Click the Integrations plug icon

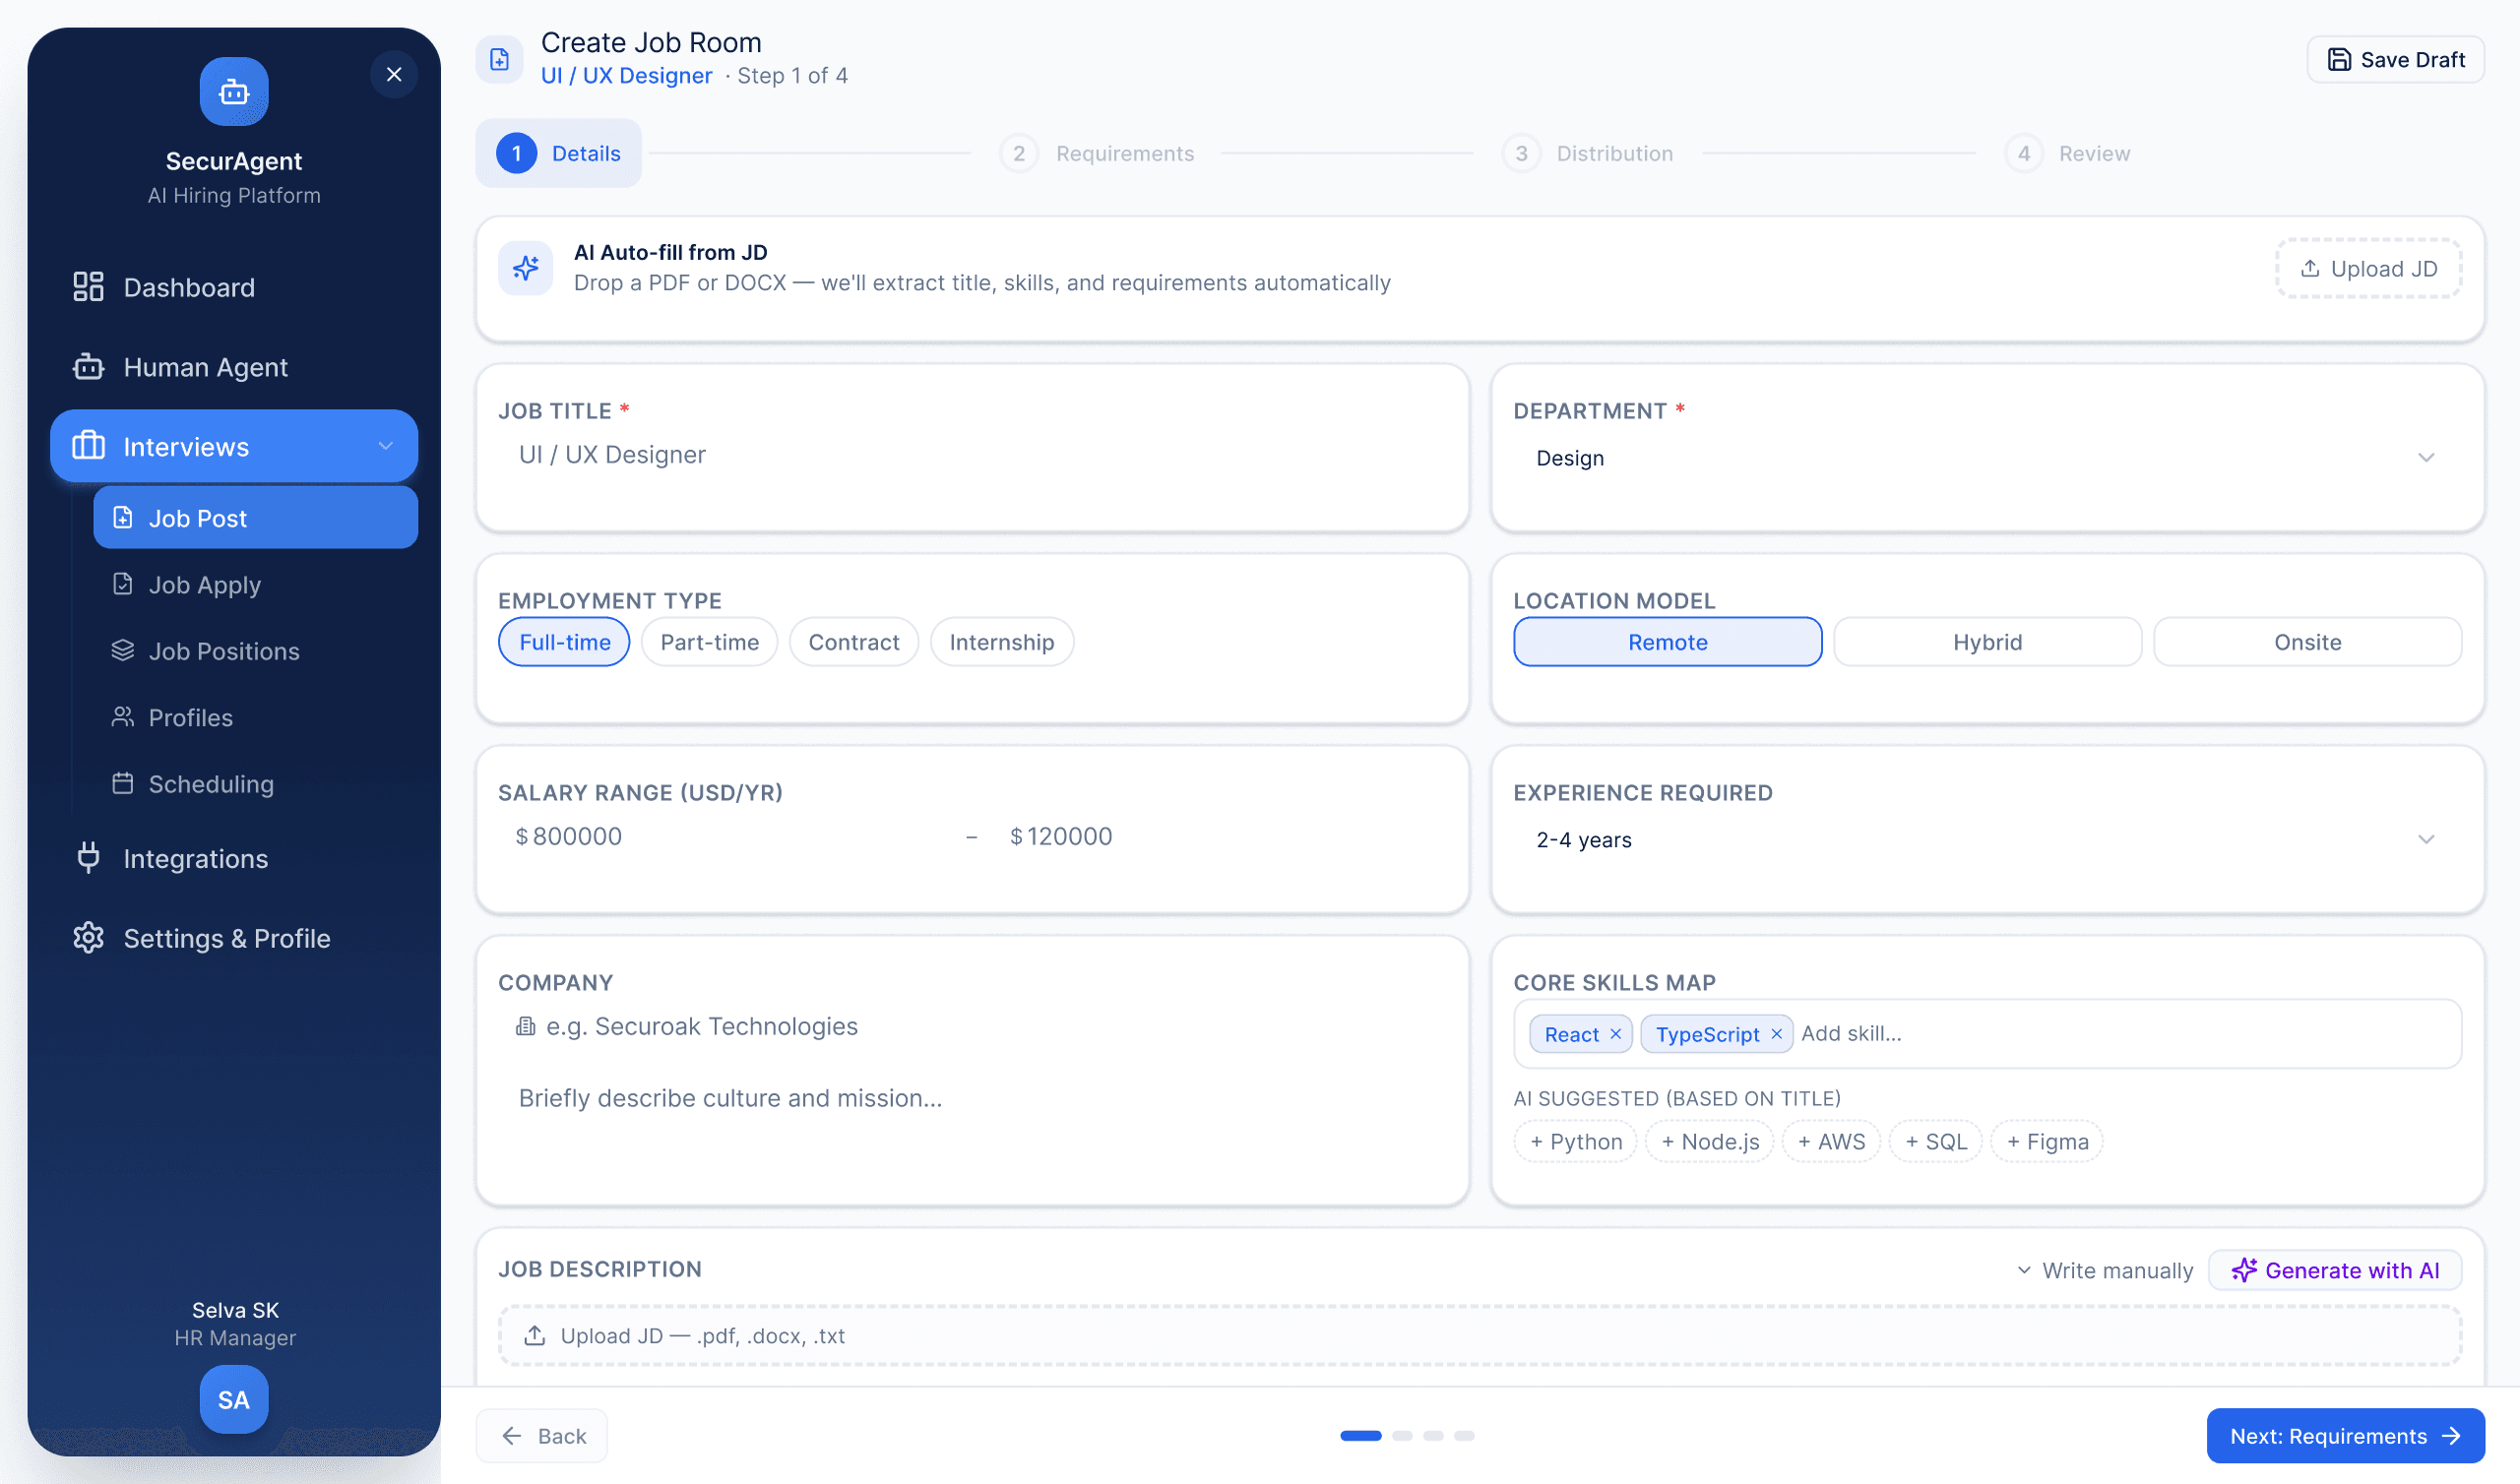point(88,858)
